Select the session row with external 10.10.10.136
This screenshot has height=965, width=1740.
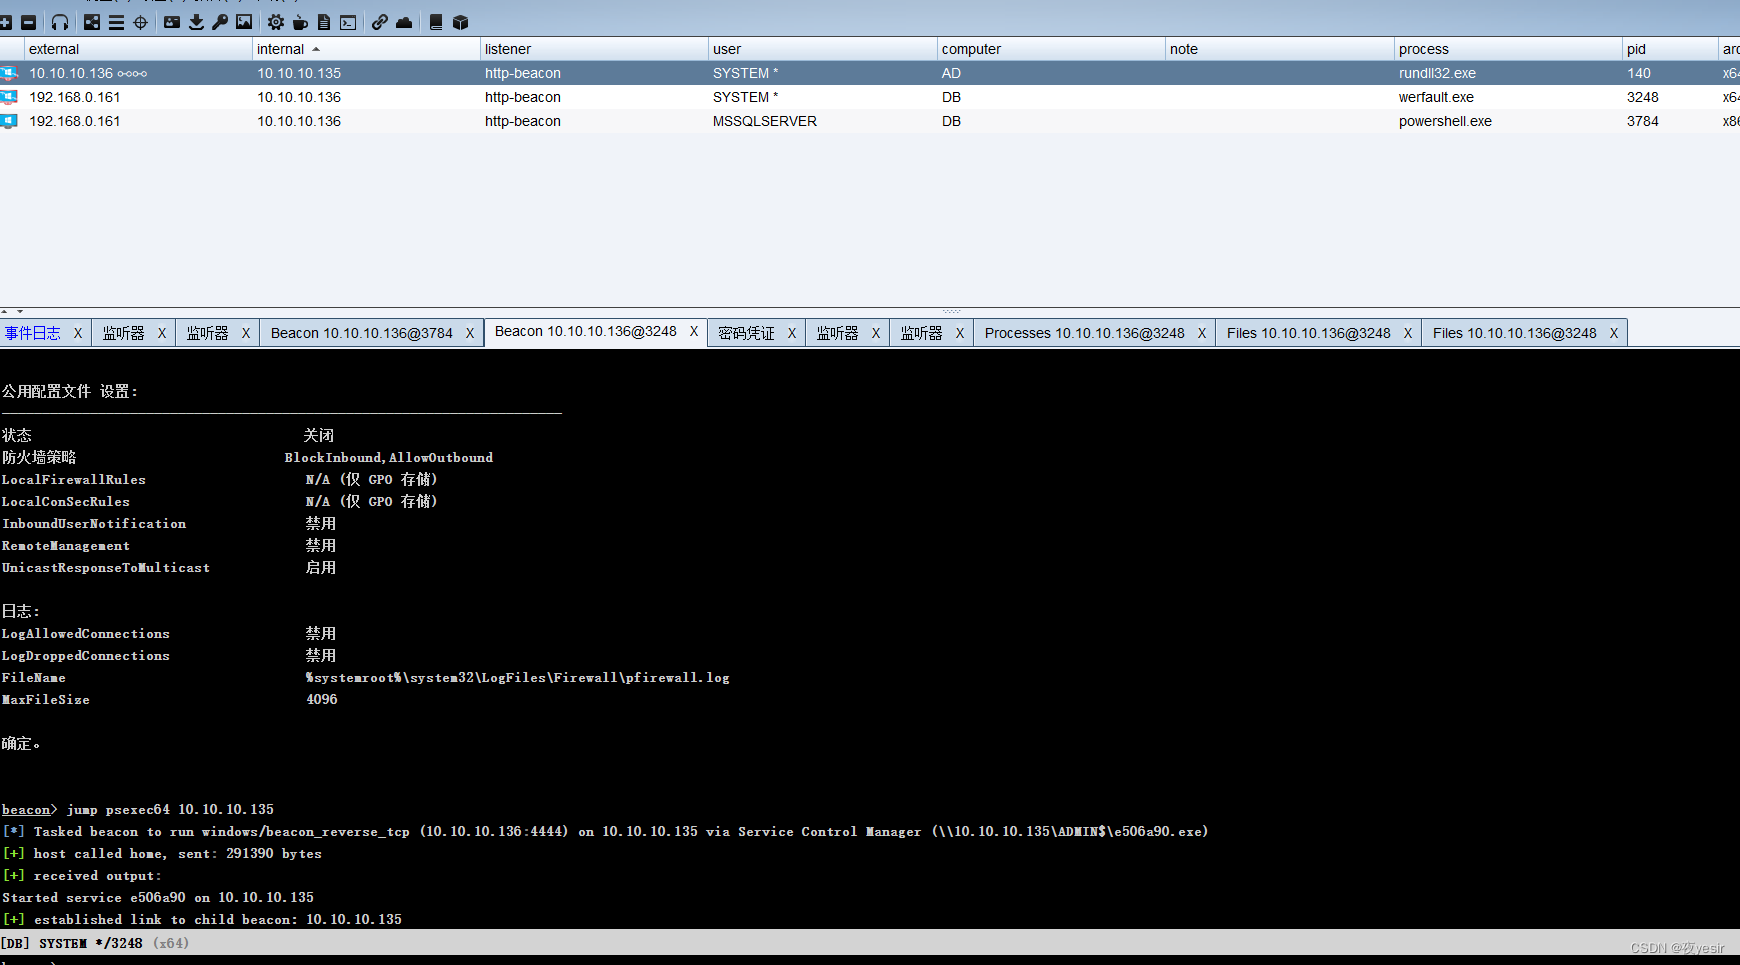coord(870,73)
